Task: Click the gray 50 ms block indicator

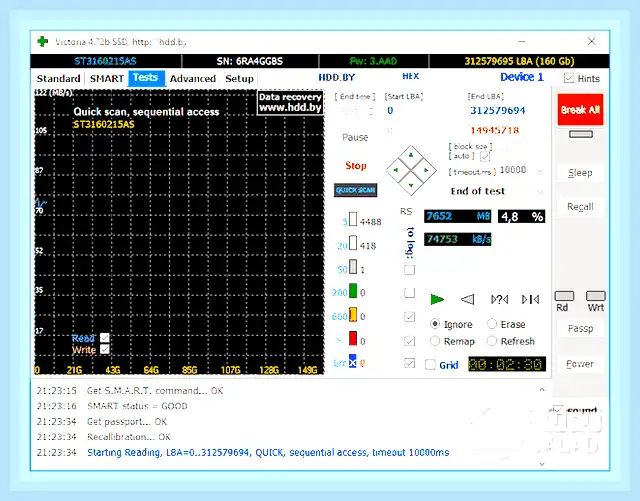Action: [353, 267]
